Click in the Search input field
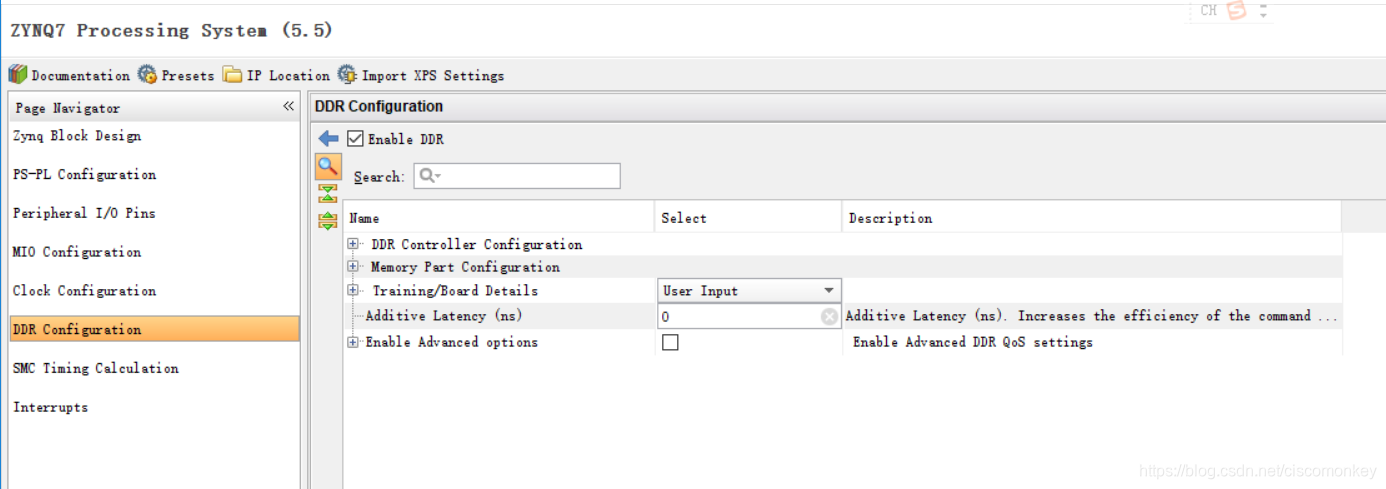 pyautogui.click(x=517, y=176)
